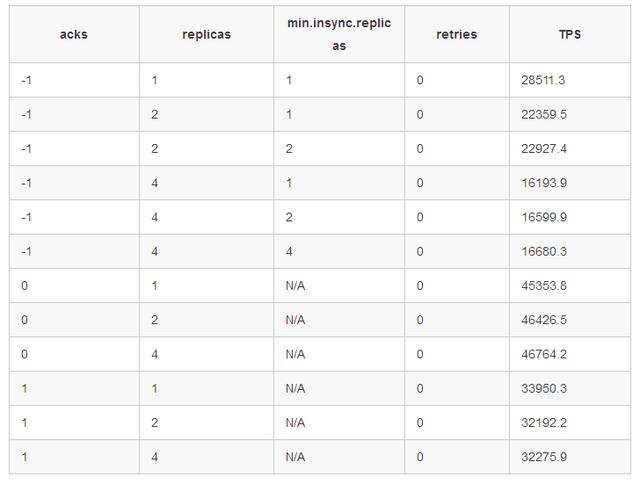
Task: Click N/A in the 45353.8 row
Action: pyautogui.click(x=295, y=286)
